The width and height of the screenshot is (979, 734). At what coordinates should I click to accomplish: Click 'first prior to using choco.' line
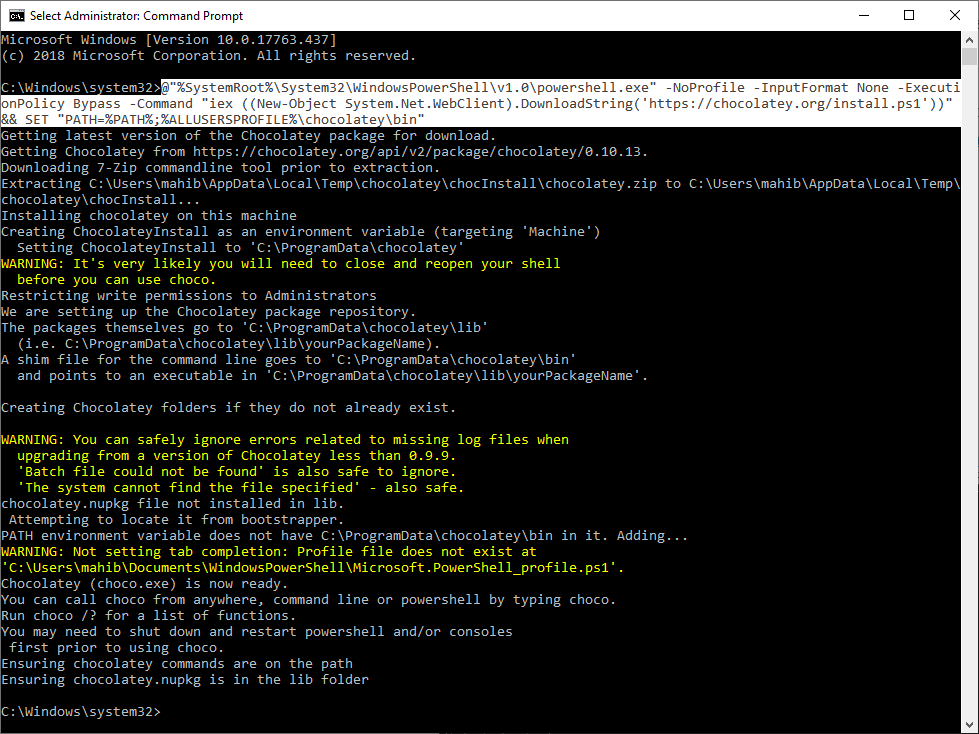117,648
